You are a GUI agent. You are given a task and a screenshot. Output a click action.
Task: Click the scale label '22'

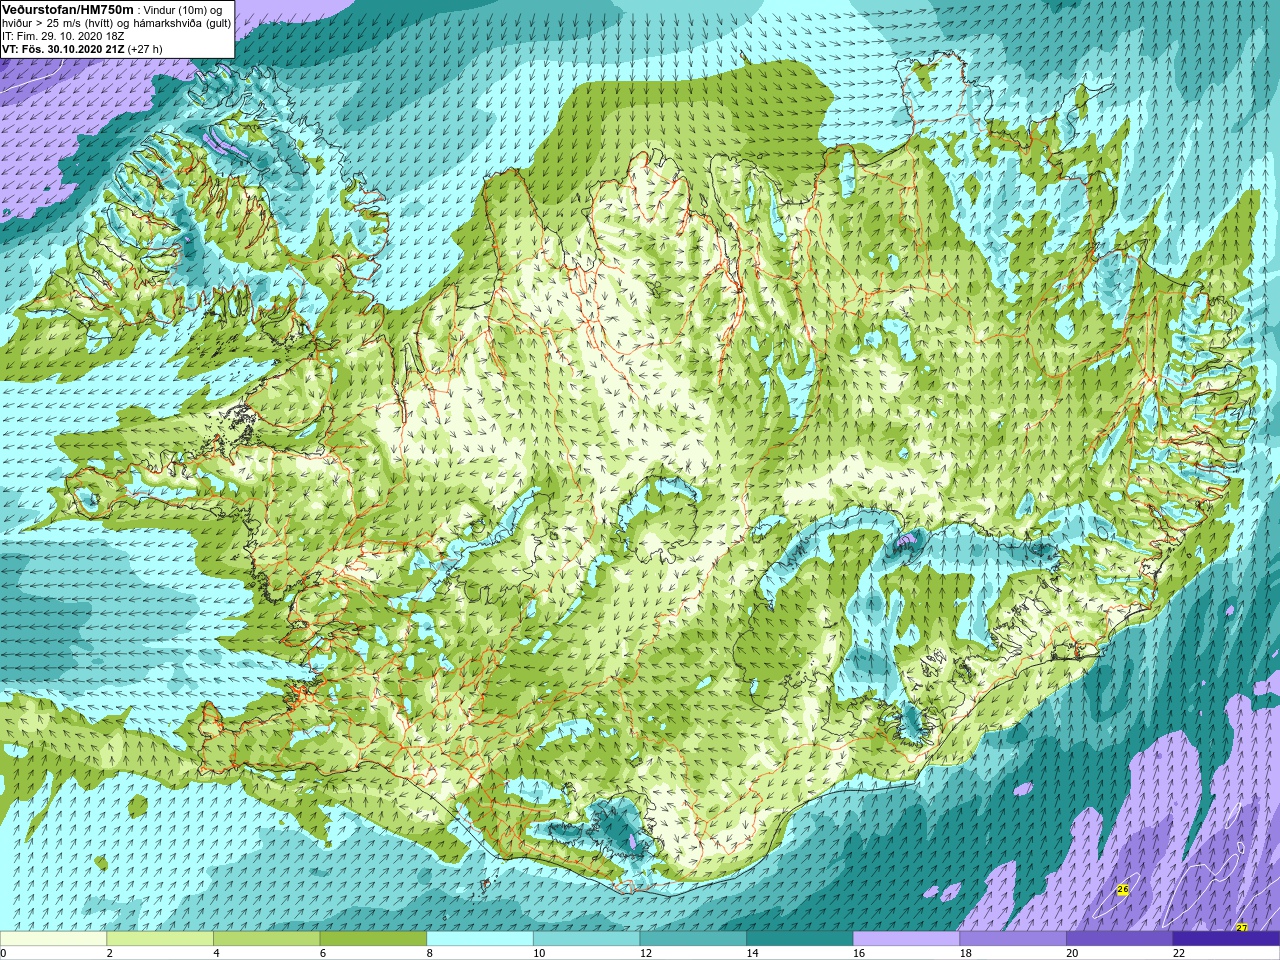(x=1179, y=953)
